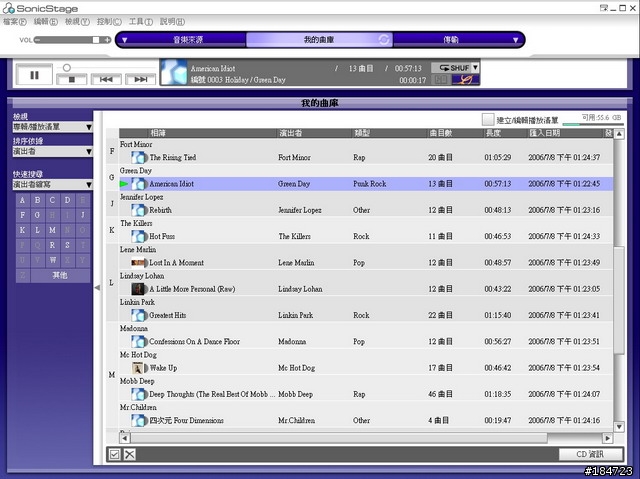
Task: Open the 工具 menu
Action: click(x=140, y=22)
